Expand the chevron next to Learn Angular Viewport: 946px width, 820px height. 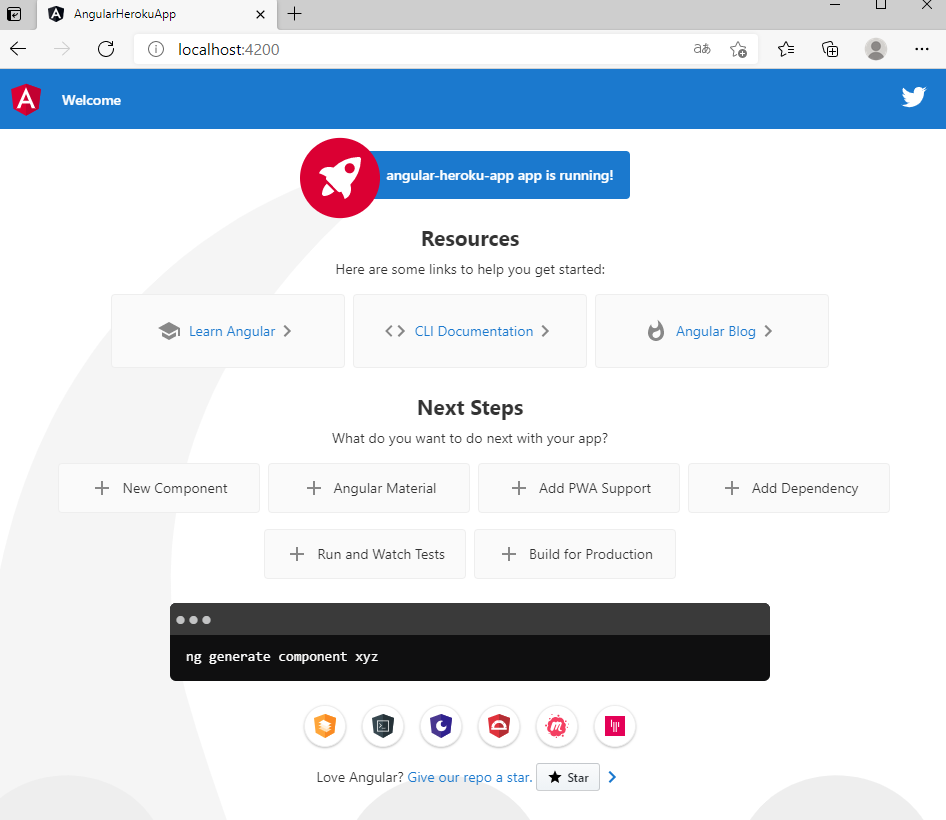click(x=287, y=331)
